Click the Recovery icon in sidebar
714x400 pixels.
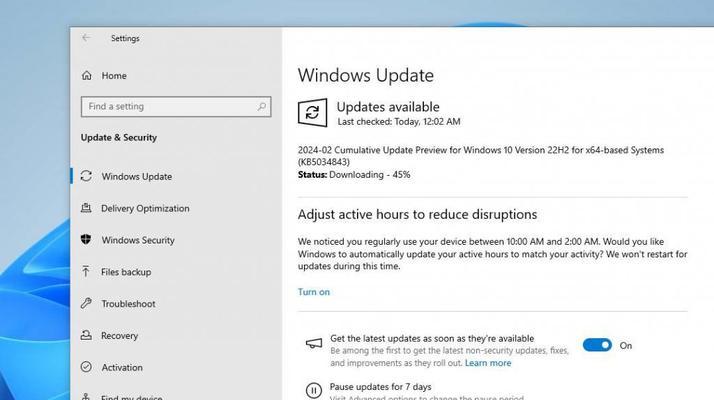tap(86, 335)
